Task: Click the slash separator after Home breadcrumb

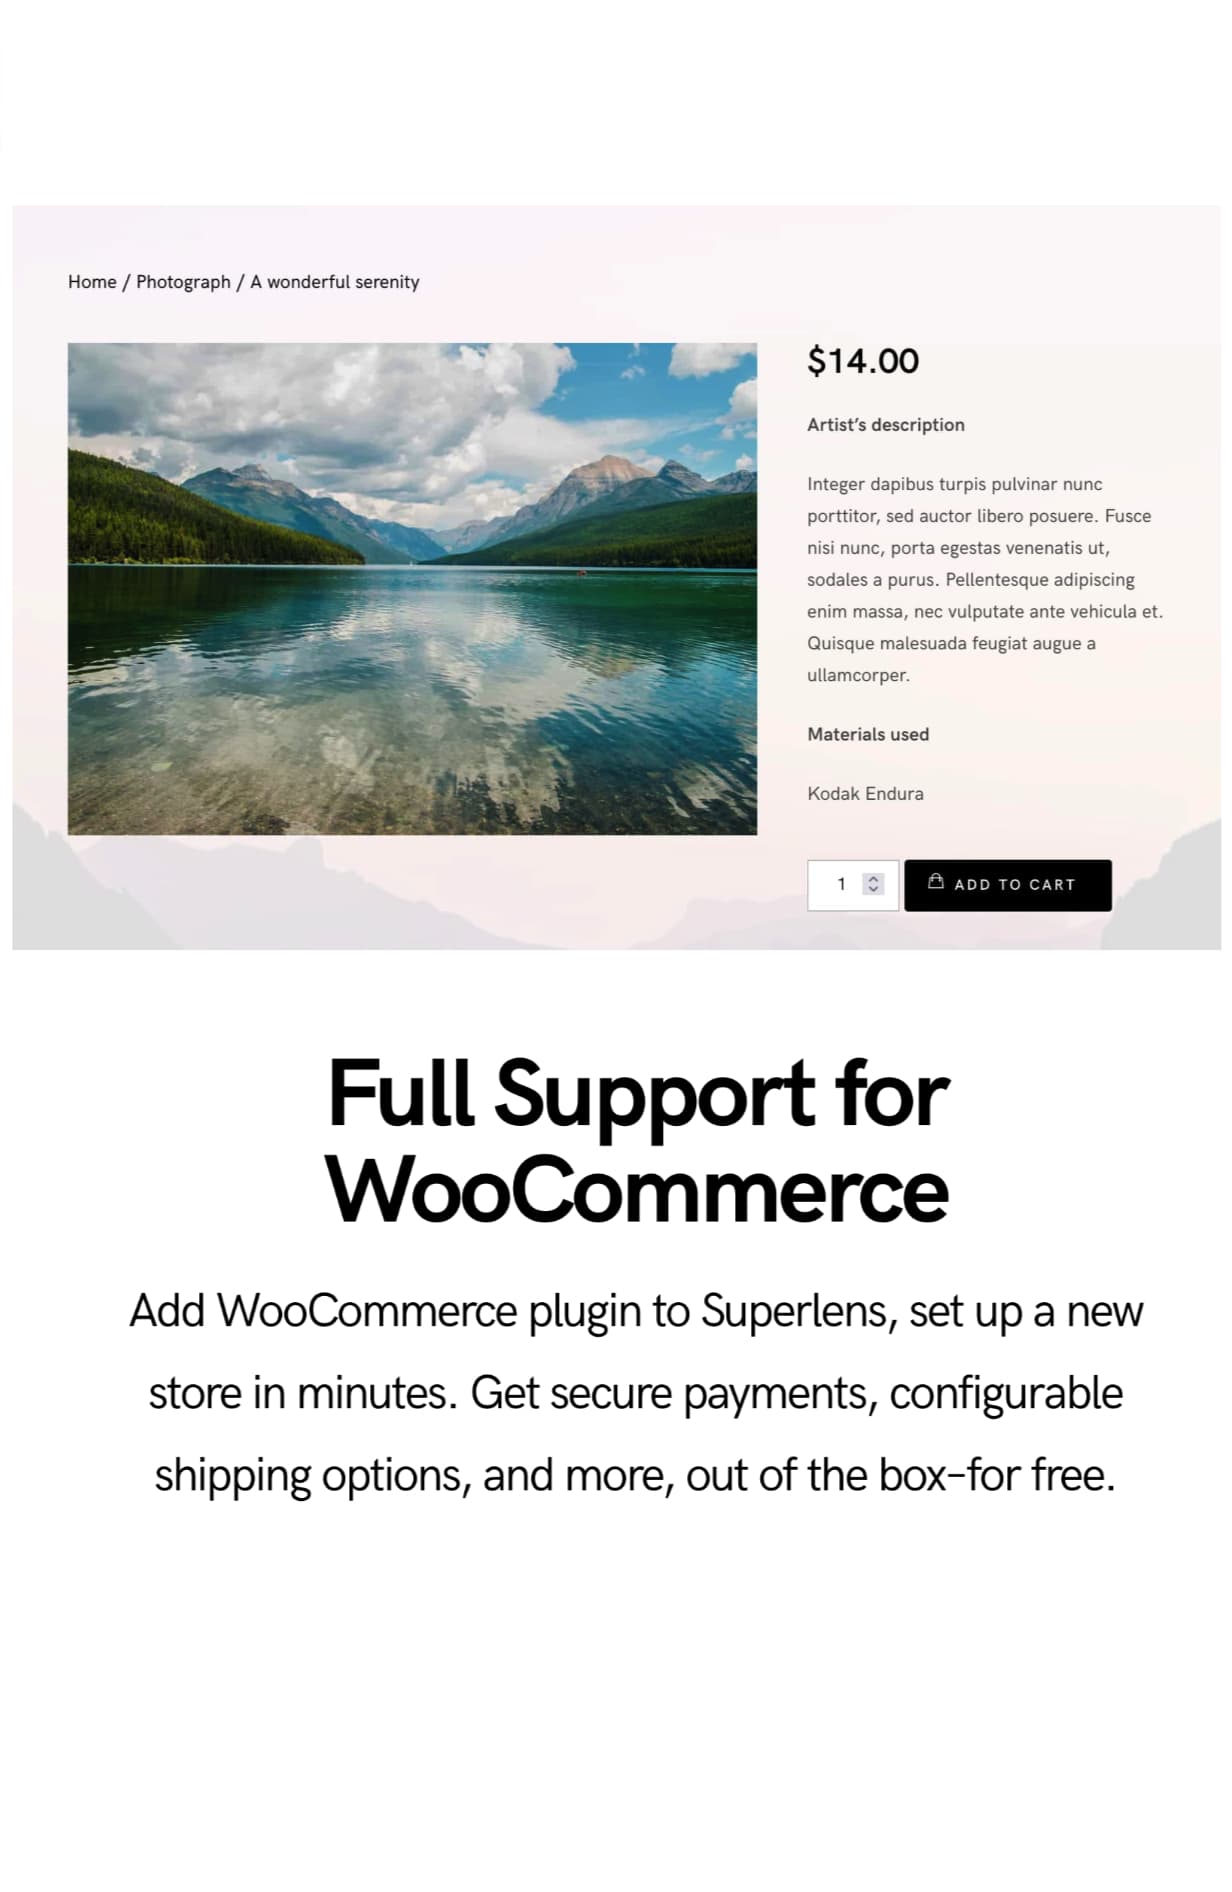Action: click(126, 282)
